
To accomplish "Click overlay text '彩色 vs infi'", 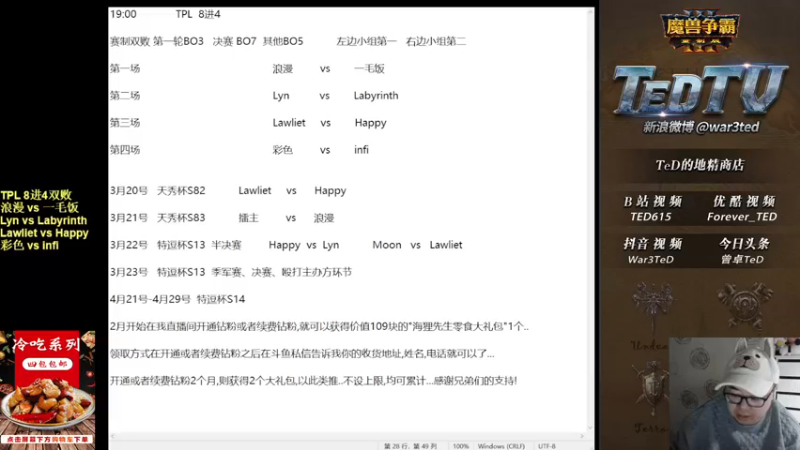I will (x=30, y=245).
